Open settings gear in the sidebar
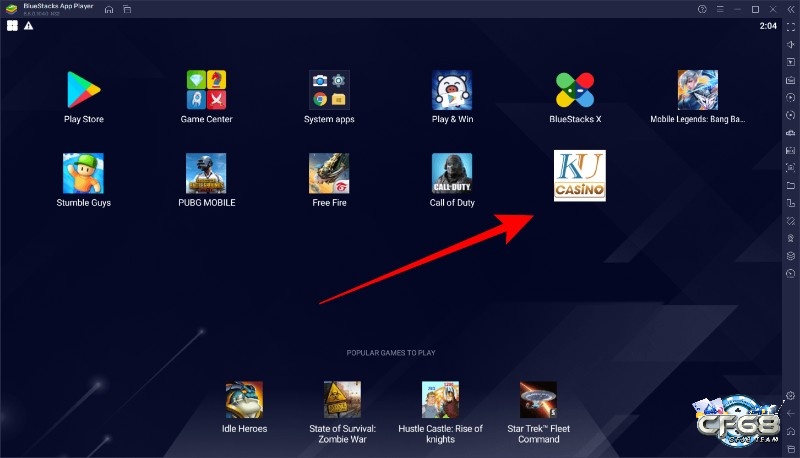800x458 pixels. [x=791, y=395]
